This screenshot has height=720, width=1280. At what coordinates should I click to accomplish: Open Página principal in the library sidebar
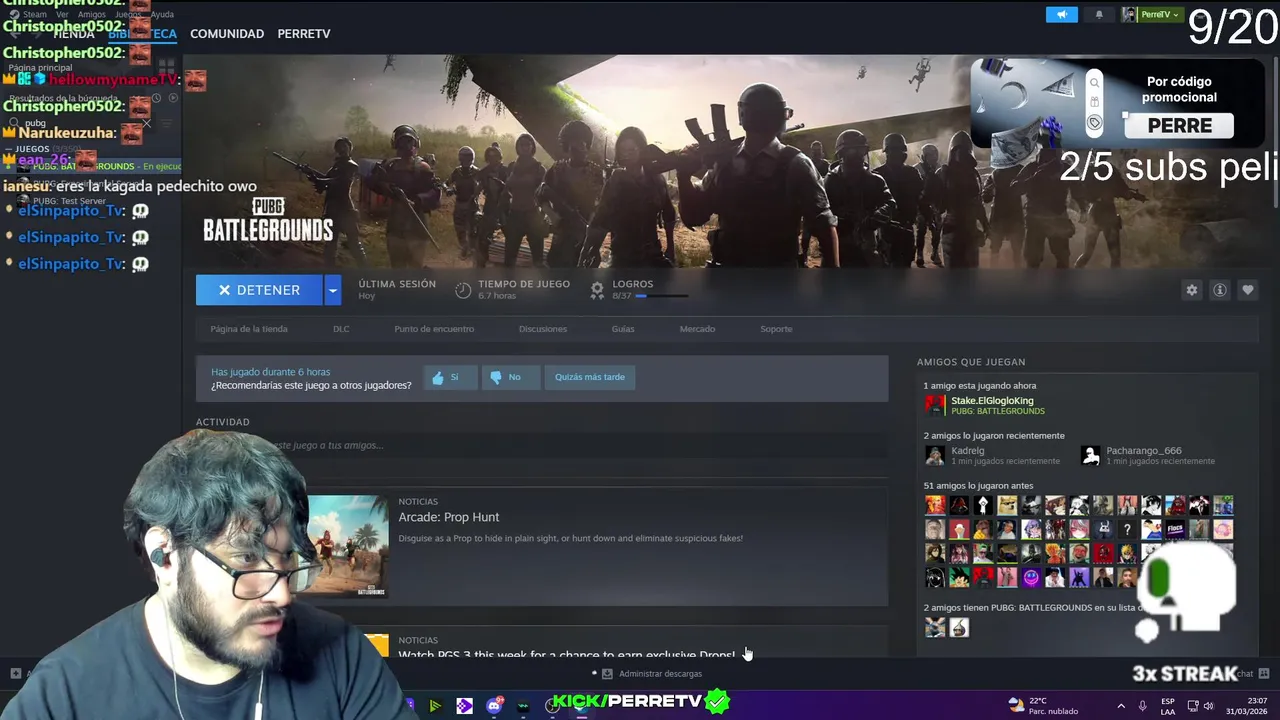point(40,68)
